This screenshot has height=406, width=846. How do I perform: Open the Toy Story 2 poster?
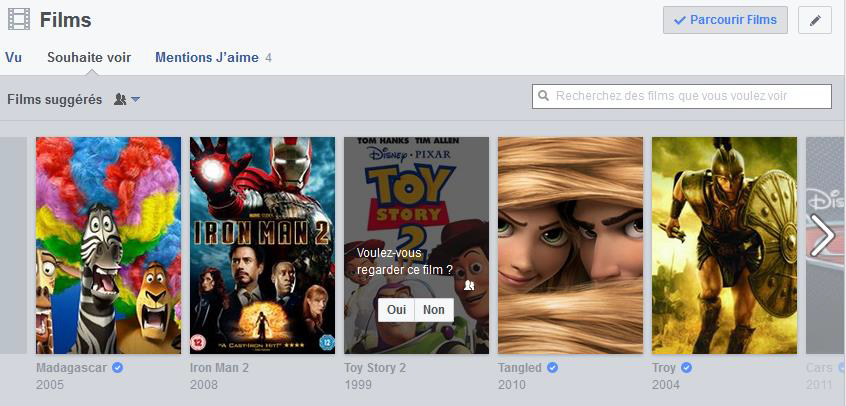[x=417, y=245]
